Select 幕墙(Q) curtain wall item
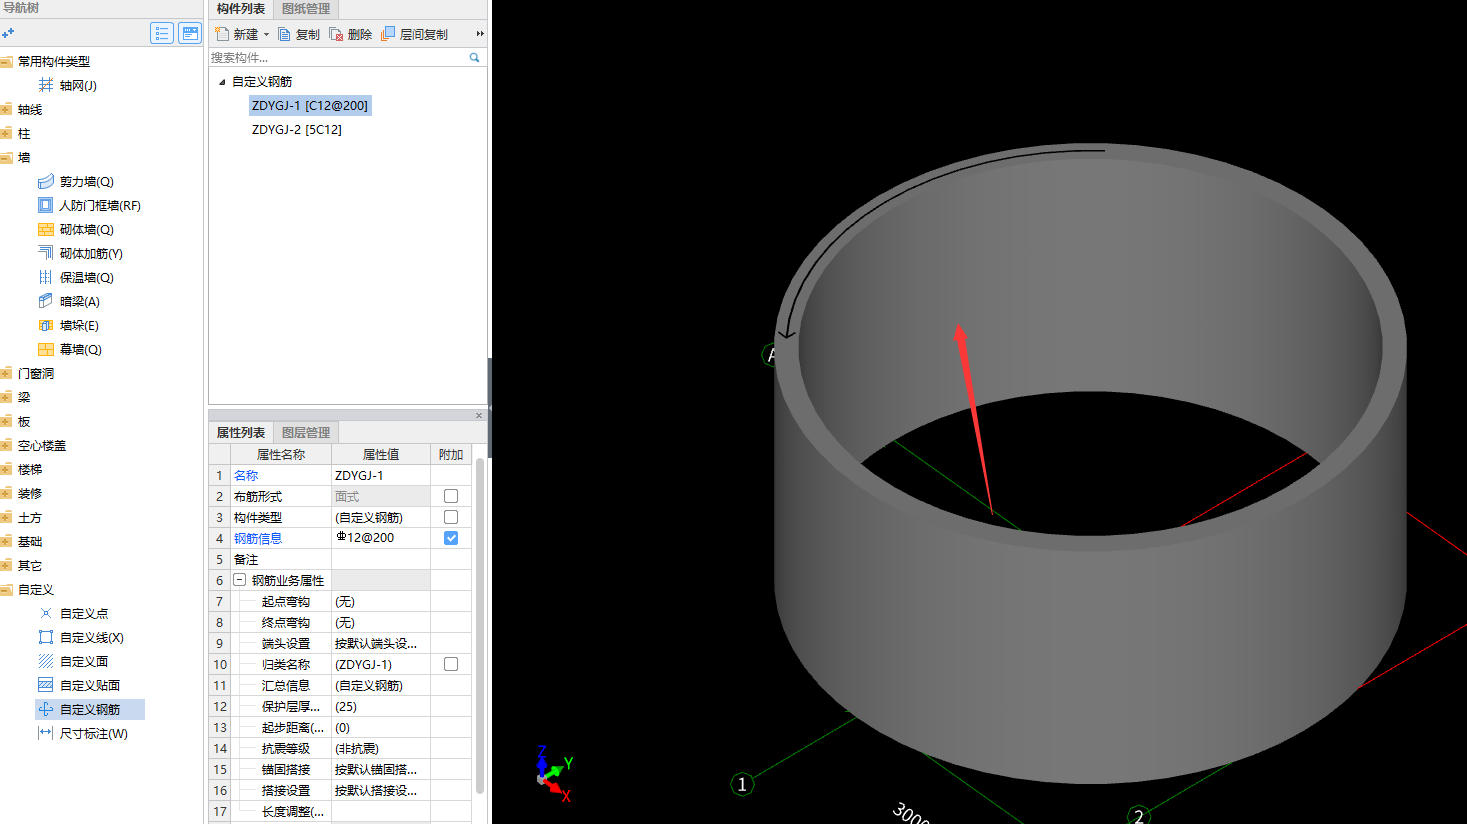The width and height of the screenshot is (1467, 824). (70, 349)
